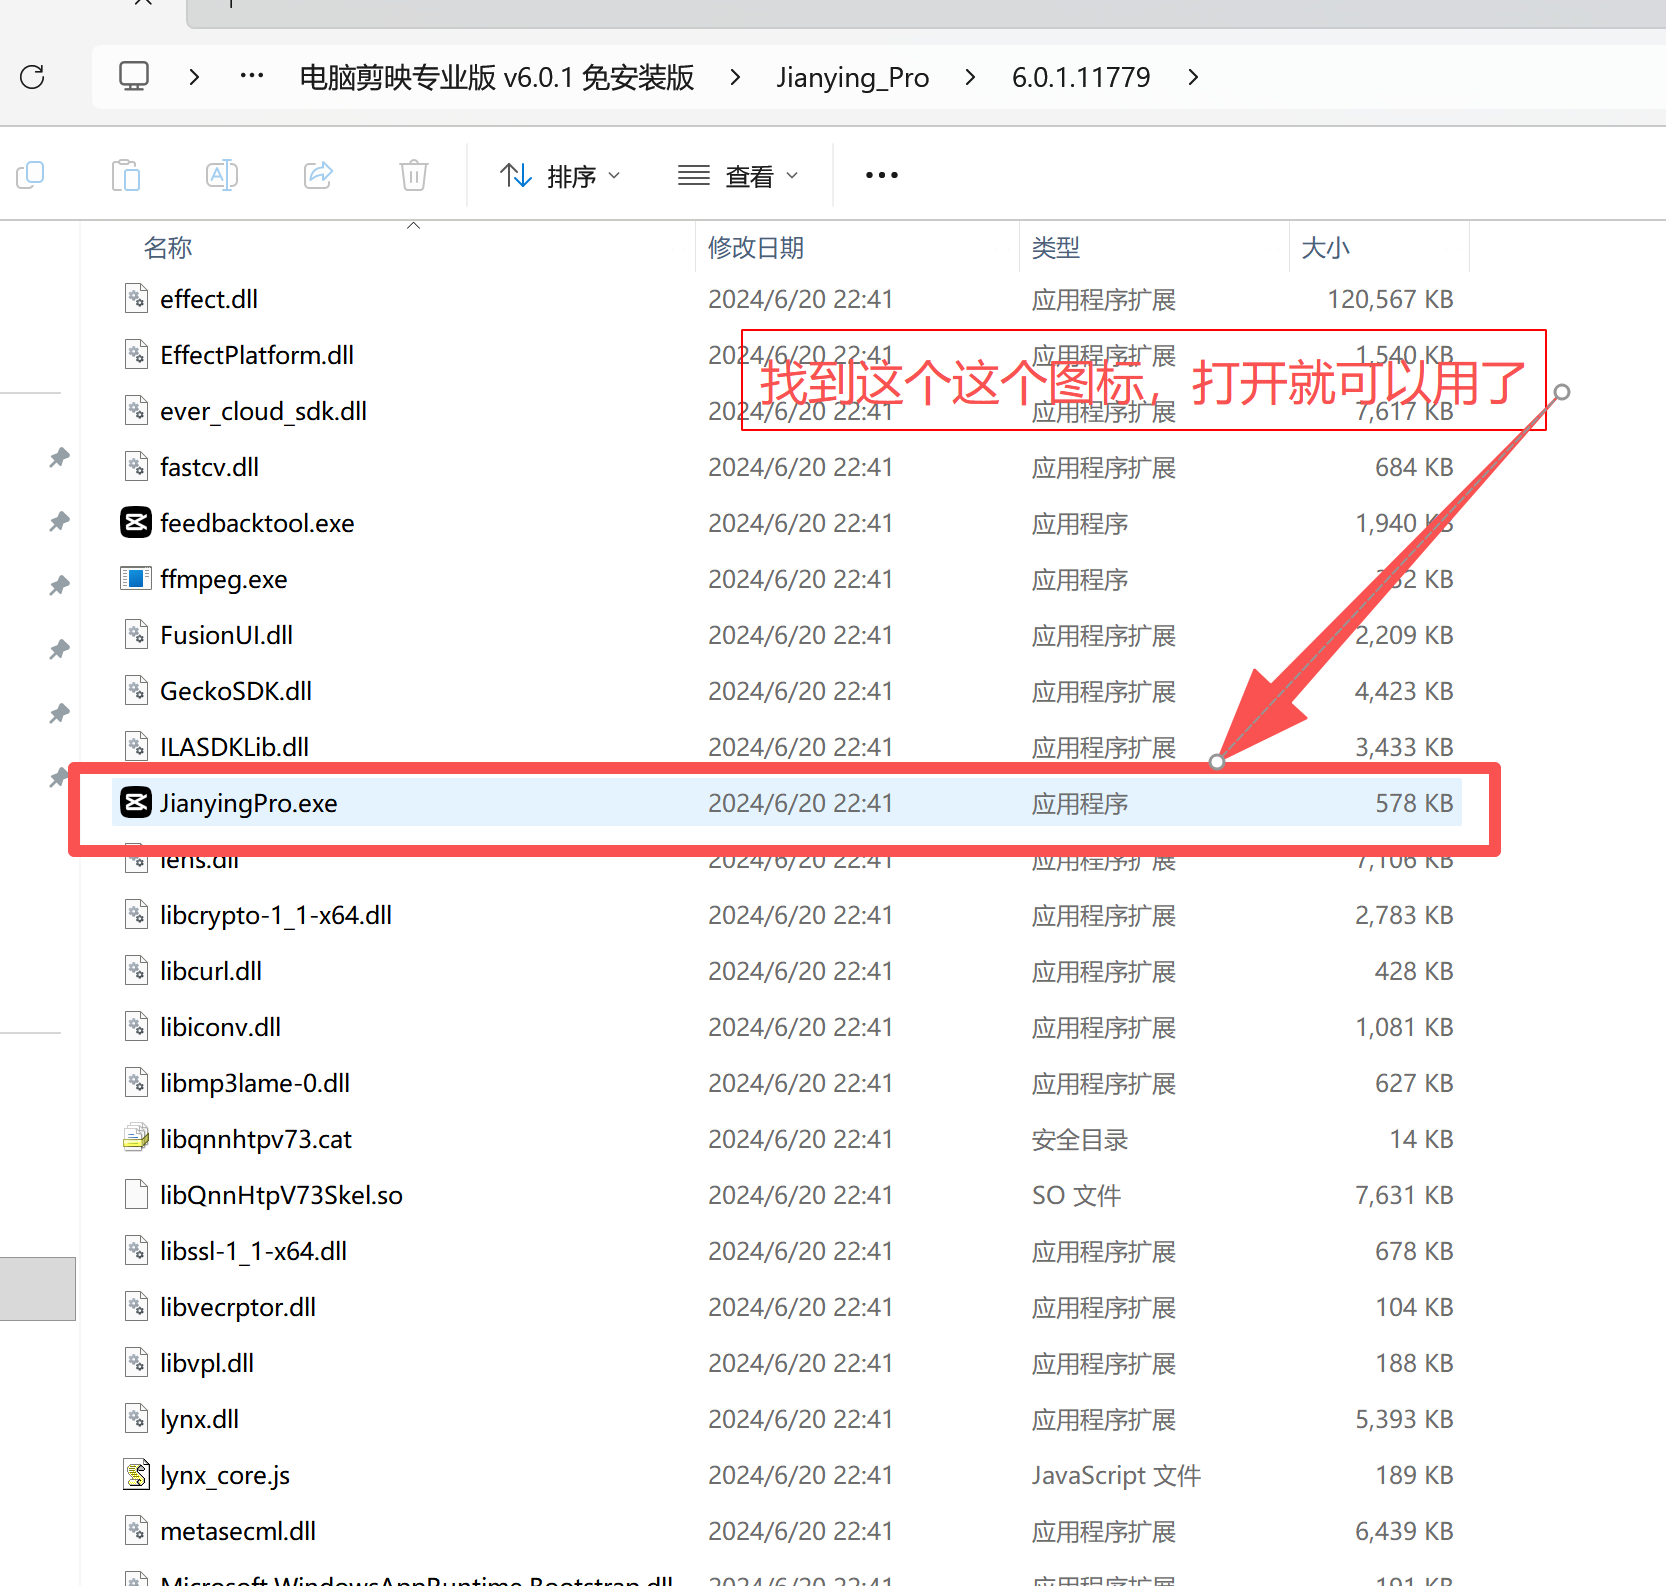1666x1586 pixels.
Task: Select the file name feedbacktool.exe
Action: (x=257, y=523)
